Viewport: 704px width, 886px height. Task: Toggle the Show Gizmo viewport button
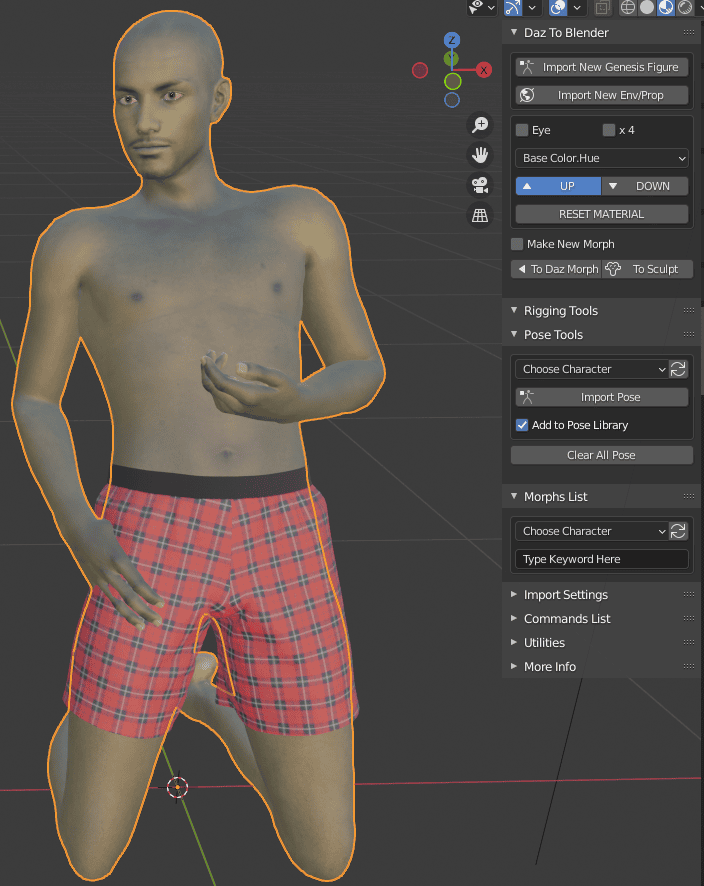tap(512, 7)
